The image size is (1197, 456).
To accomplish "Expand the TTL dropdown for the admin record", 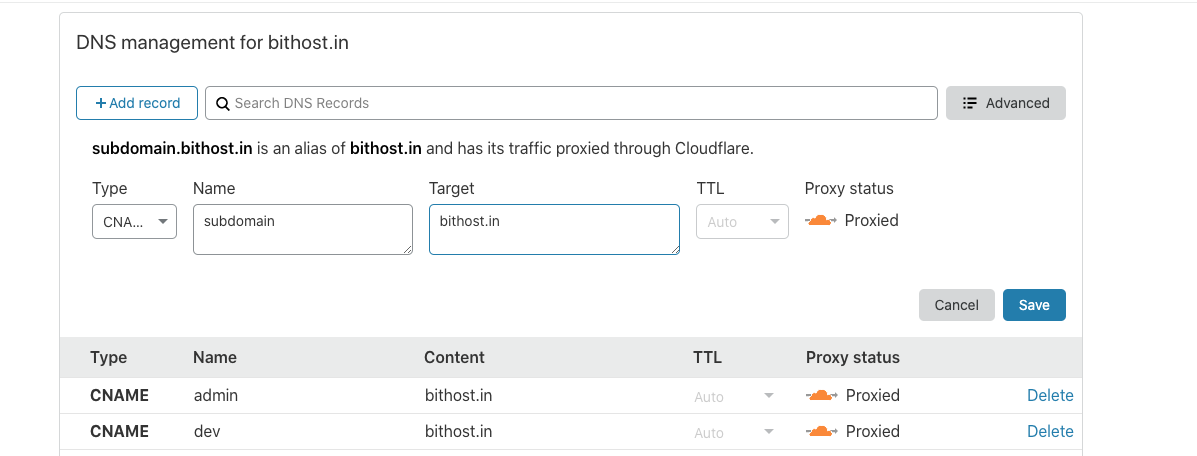I will (x=734, y=396).
